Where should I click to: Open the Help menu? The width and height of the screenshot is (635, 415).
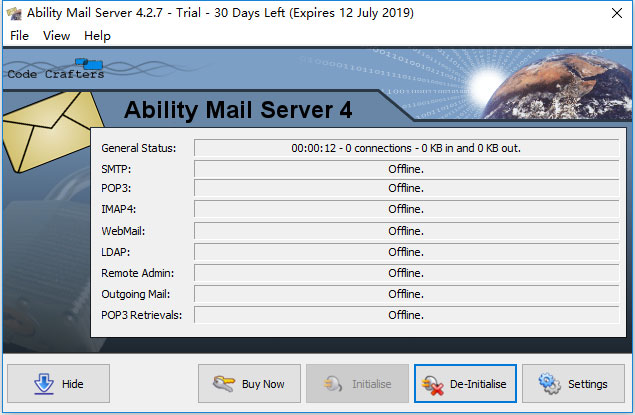tap(97, 36)
